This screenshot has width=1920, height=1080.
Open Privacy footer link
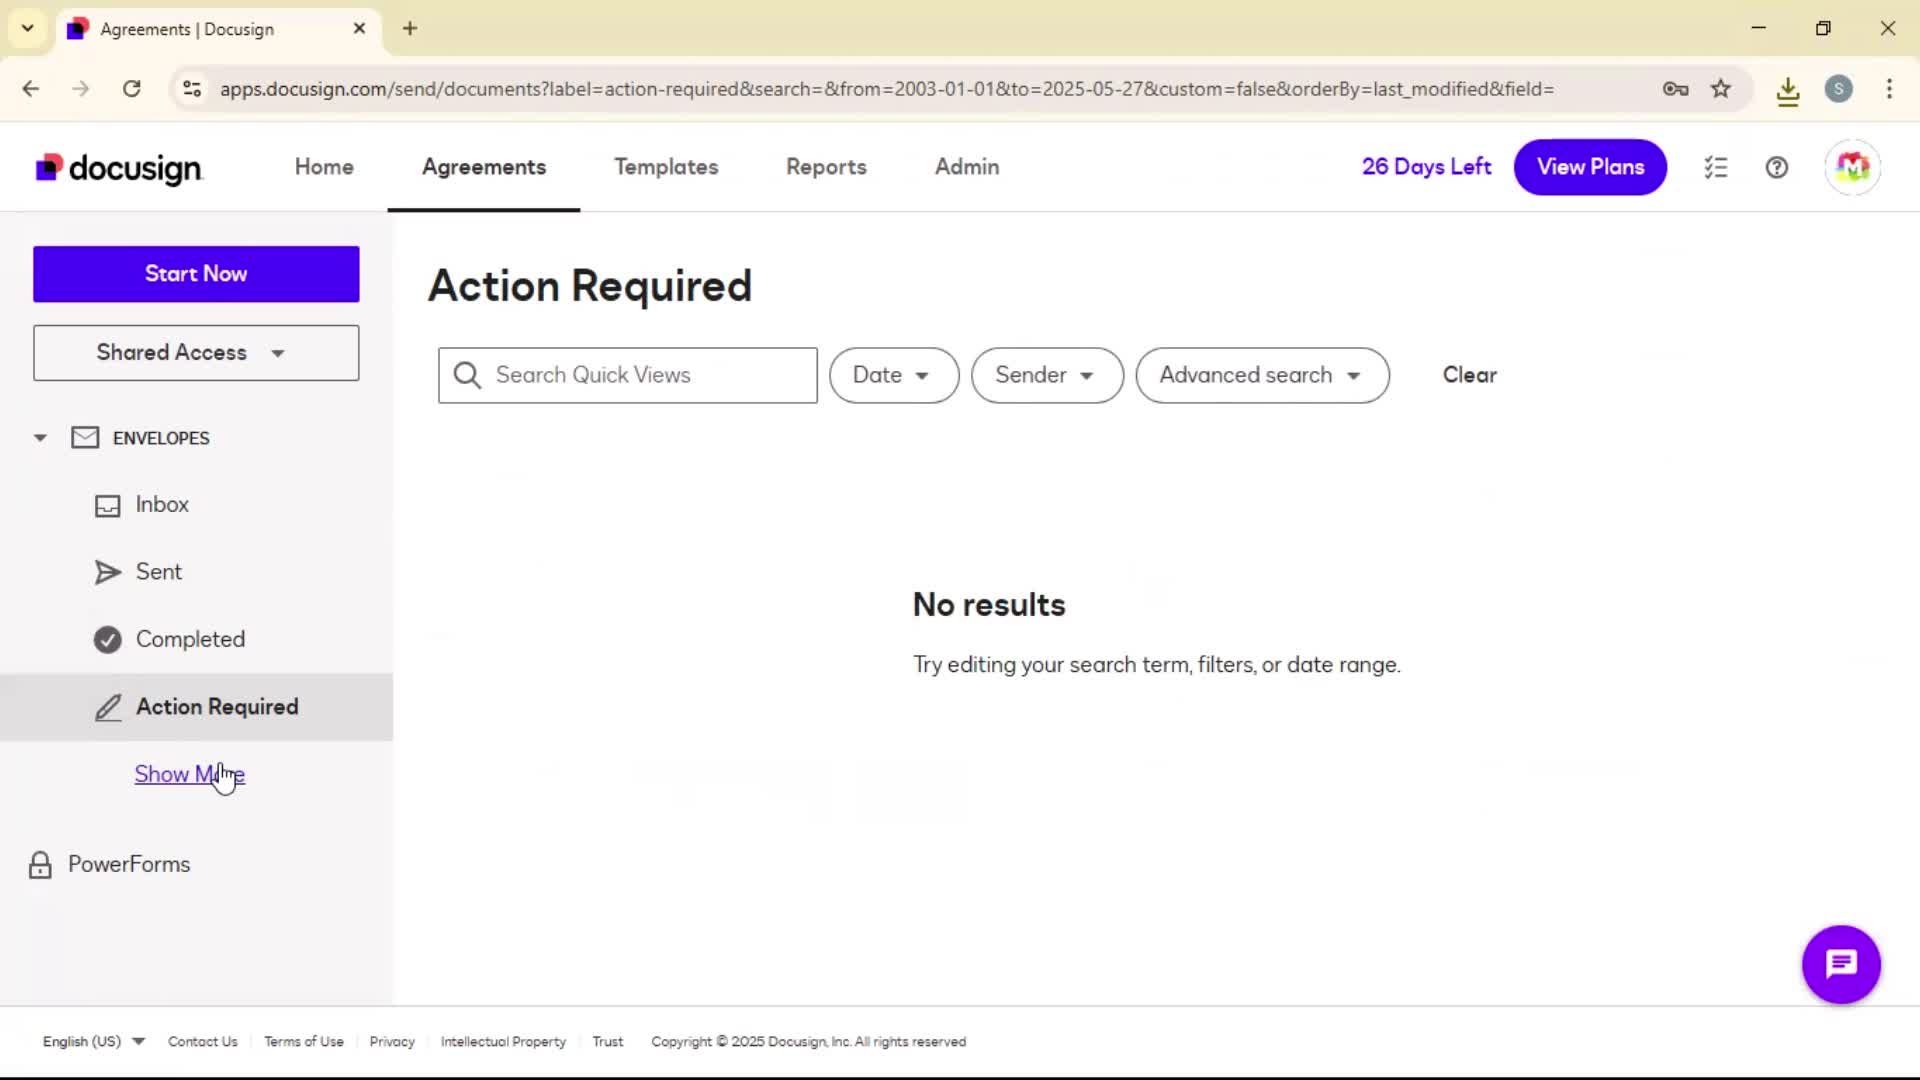(392, 1041)
